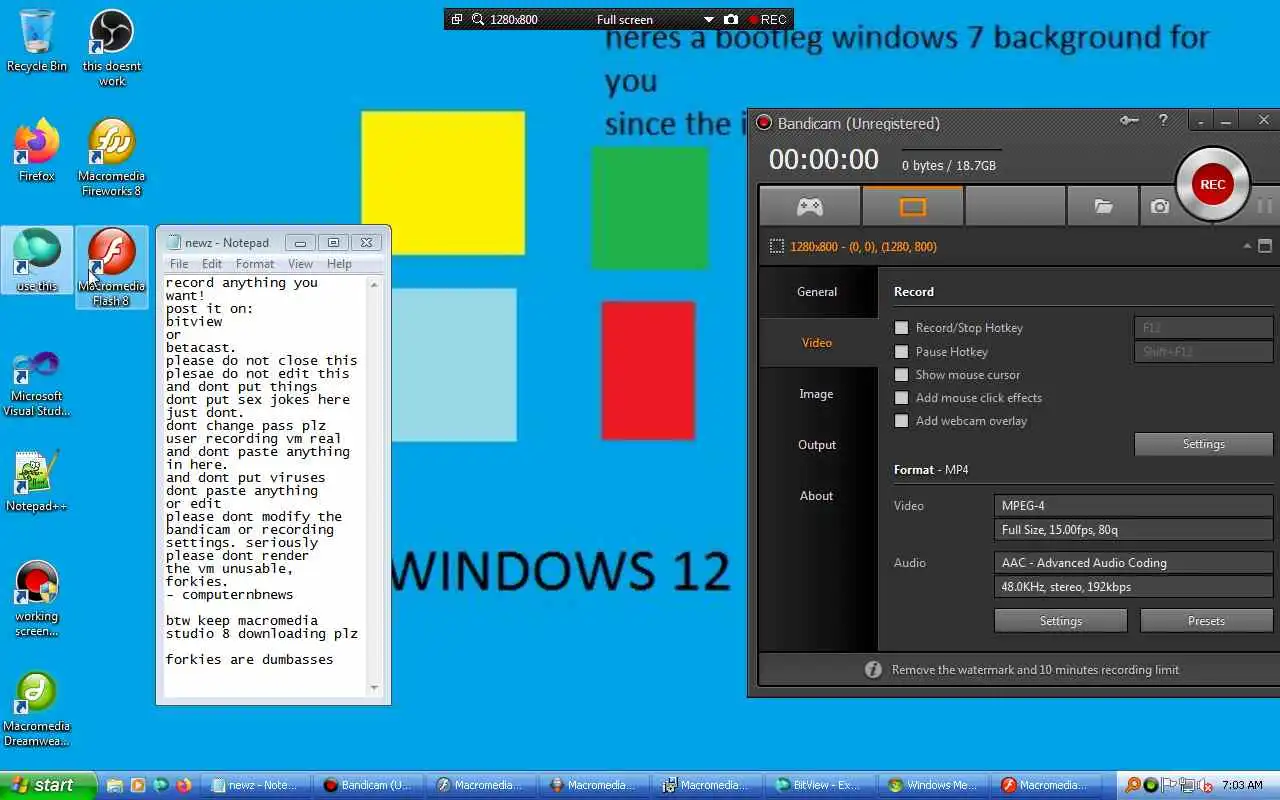1280x800 pixels.
Task: Enable Add webcam overlay checkbox
Action: [x=902, y=421]
